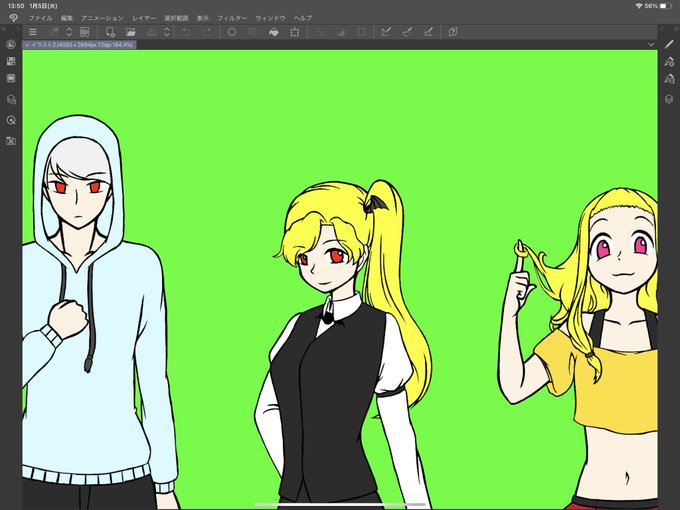Screen dimensions: 680x510
Task: Open the 編集 menu
Action: (x=67, y=18)
